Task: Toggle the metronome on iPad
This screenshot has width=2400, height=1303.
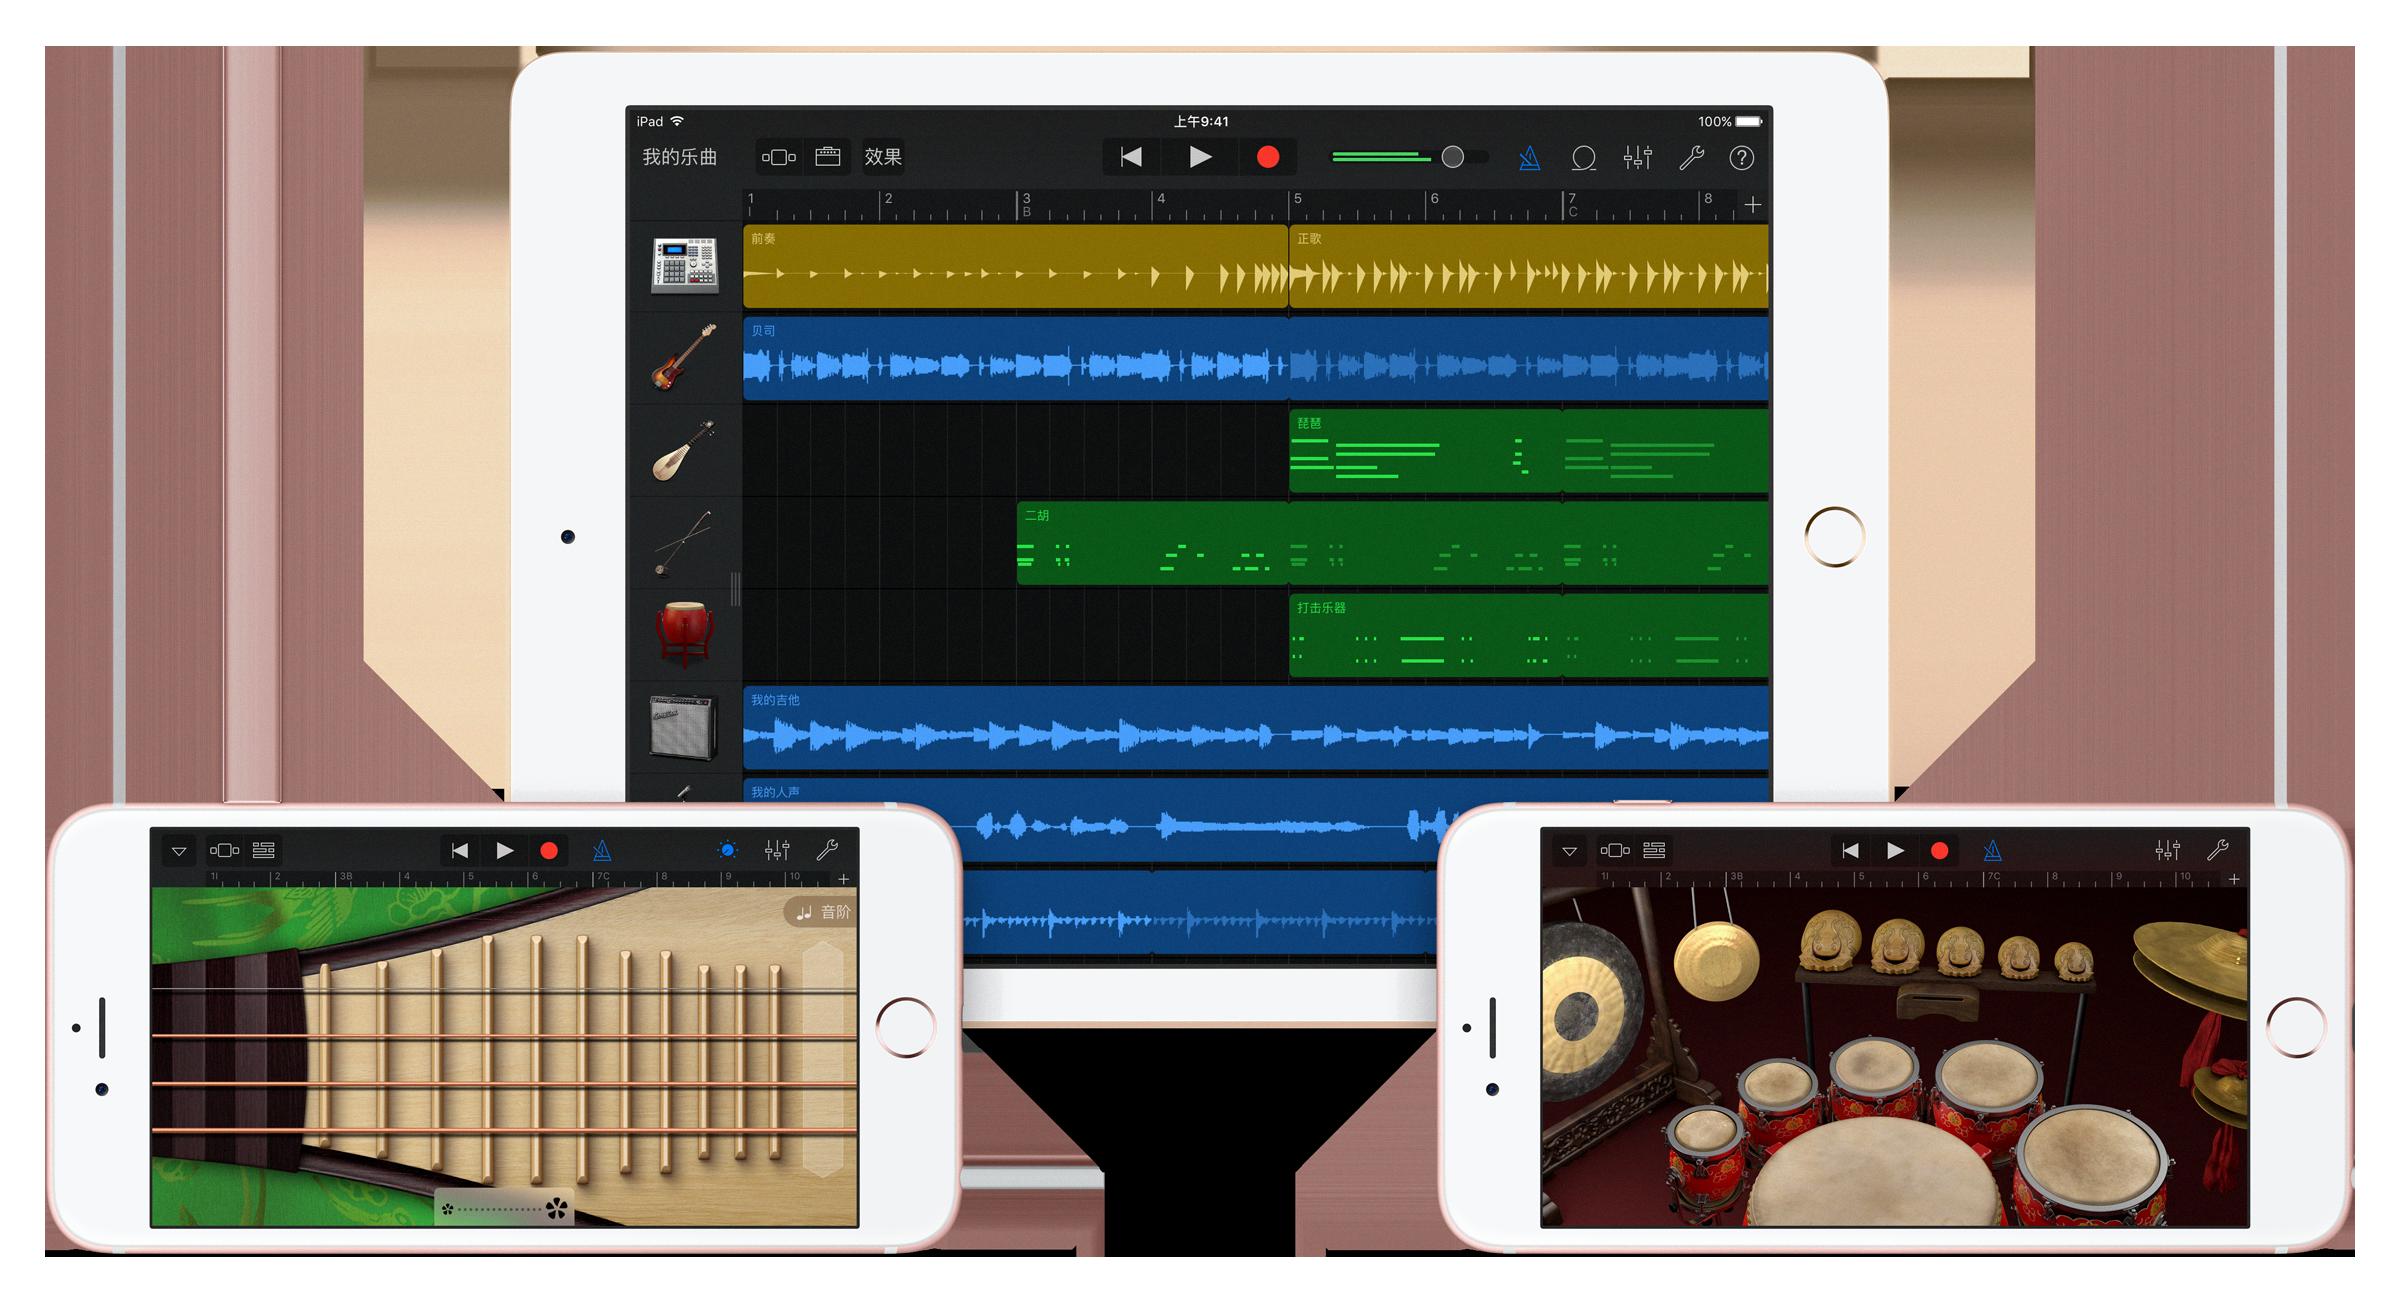Action: click(1529, 158)
